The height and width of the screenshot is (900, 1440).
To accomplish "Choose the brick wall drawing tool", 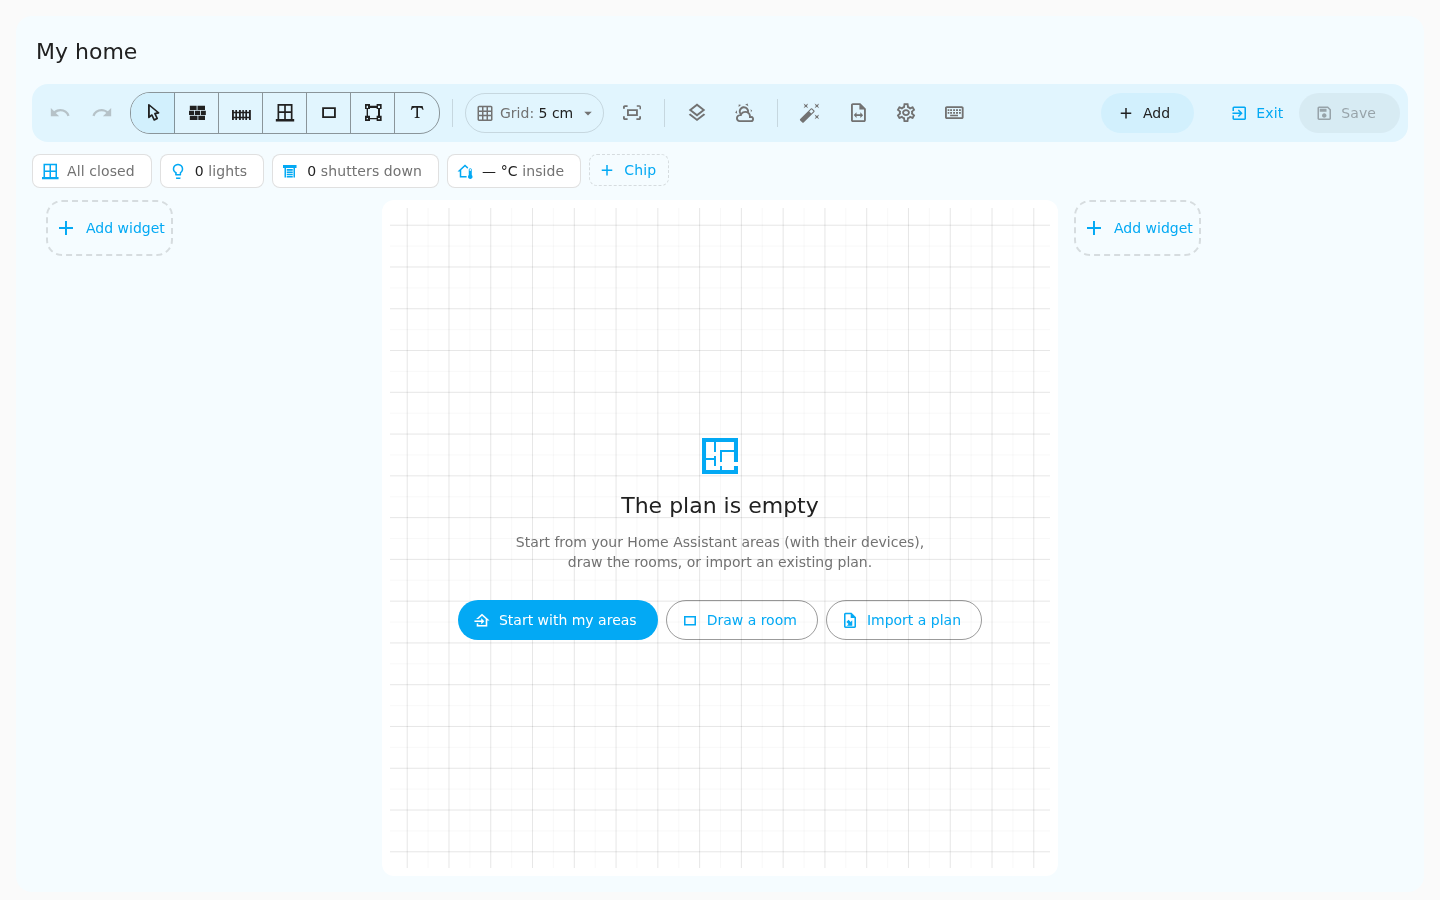I will click(197, 113).
